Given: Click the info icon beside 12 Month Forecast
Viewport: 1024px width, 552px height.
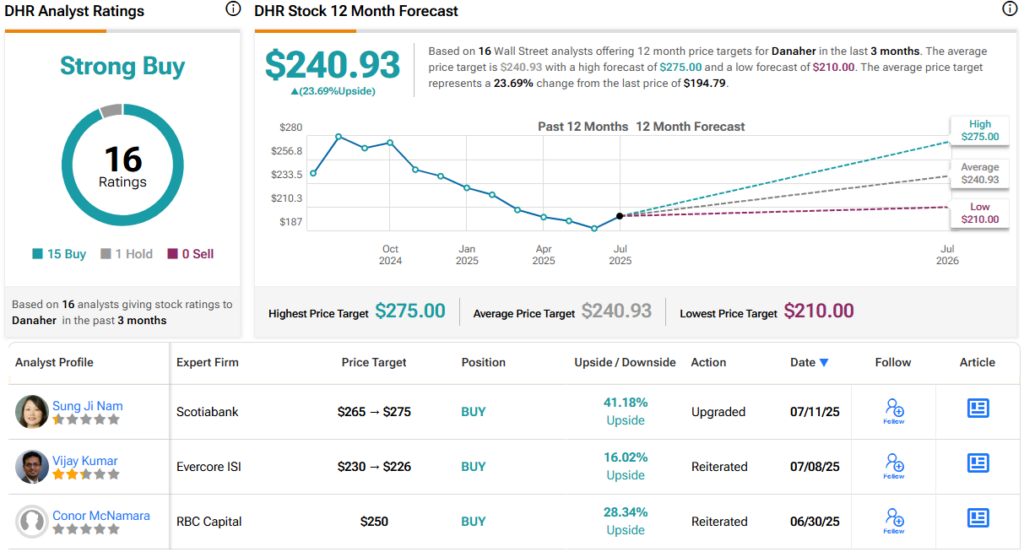Looking at the screenshot, I should click(1009, 10).
